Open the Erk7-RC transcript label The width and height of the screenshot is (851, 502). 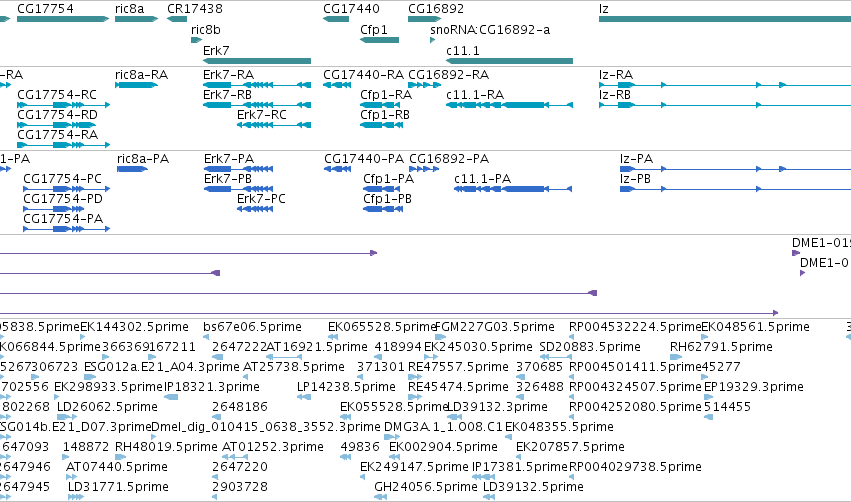click(262, 115)
